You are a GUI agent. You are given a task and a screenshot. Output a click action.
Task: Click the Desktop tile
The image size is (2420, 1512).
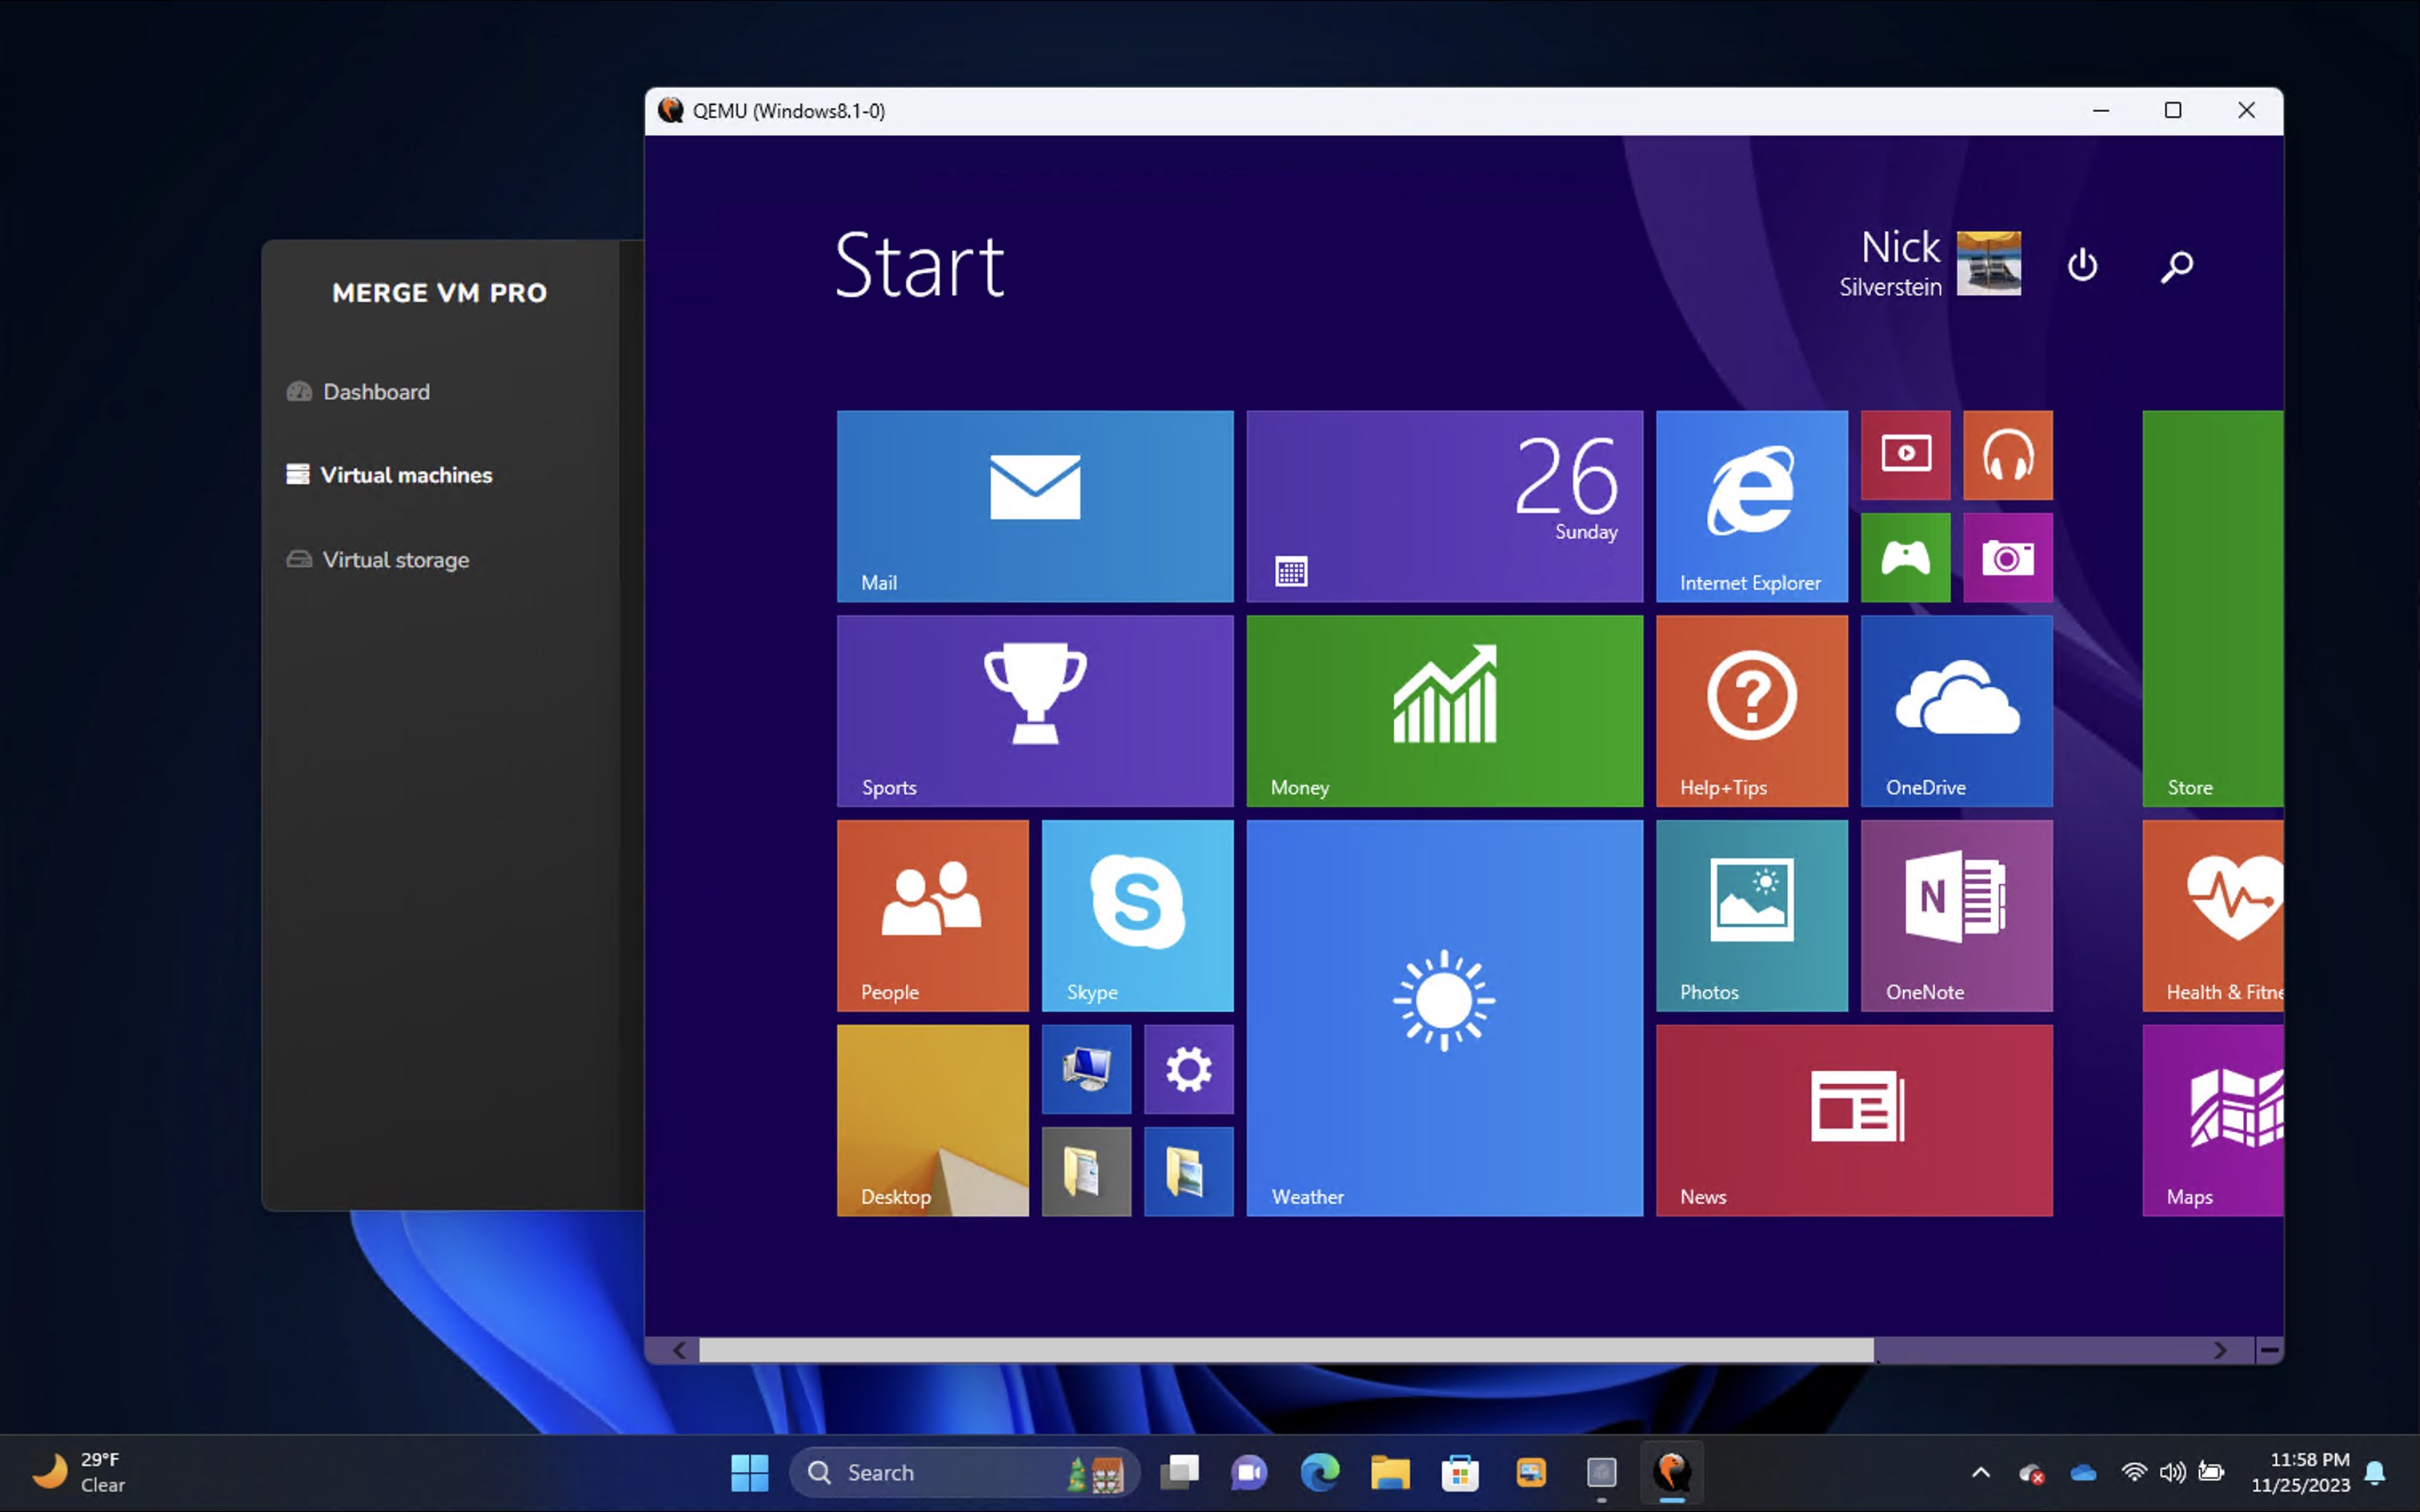click(x=932, y=1120)
